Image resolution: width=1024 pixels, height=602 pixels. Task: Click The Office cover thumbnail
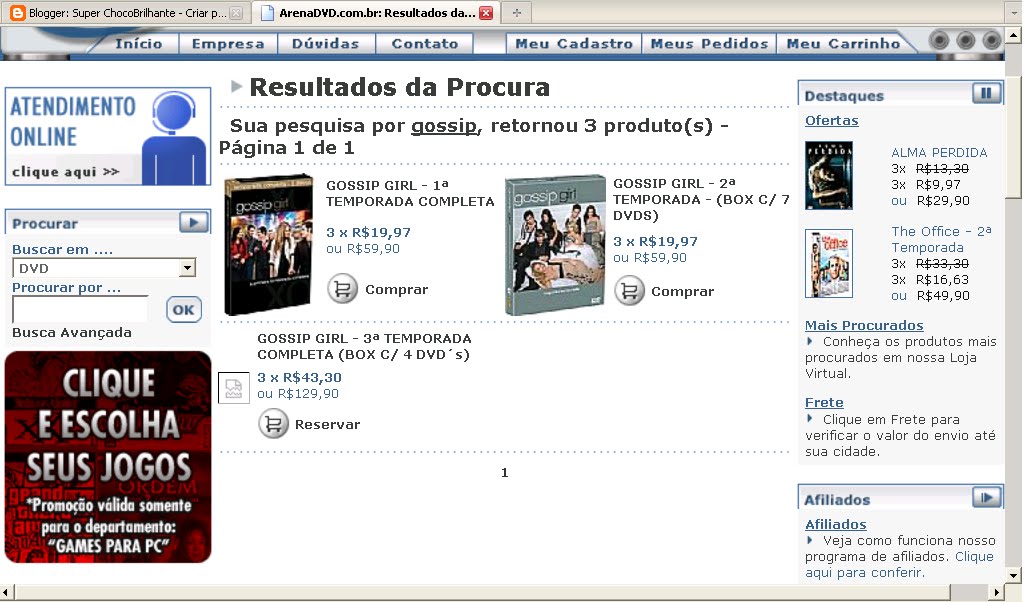[x=829, y=263]
